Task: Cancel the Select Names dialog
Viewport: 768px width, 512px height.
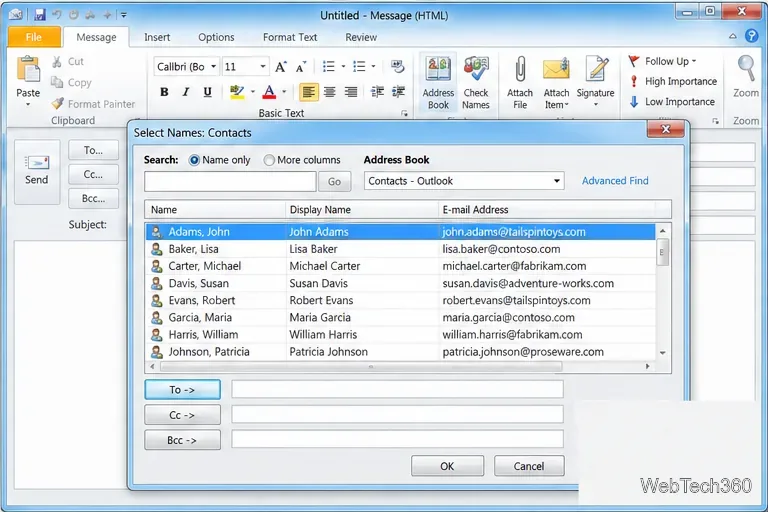Action: (x=529, y=466)
